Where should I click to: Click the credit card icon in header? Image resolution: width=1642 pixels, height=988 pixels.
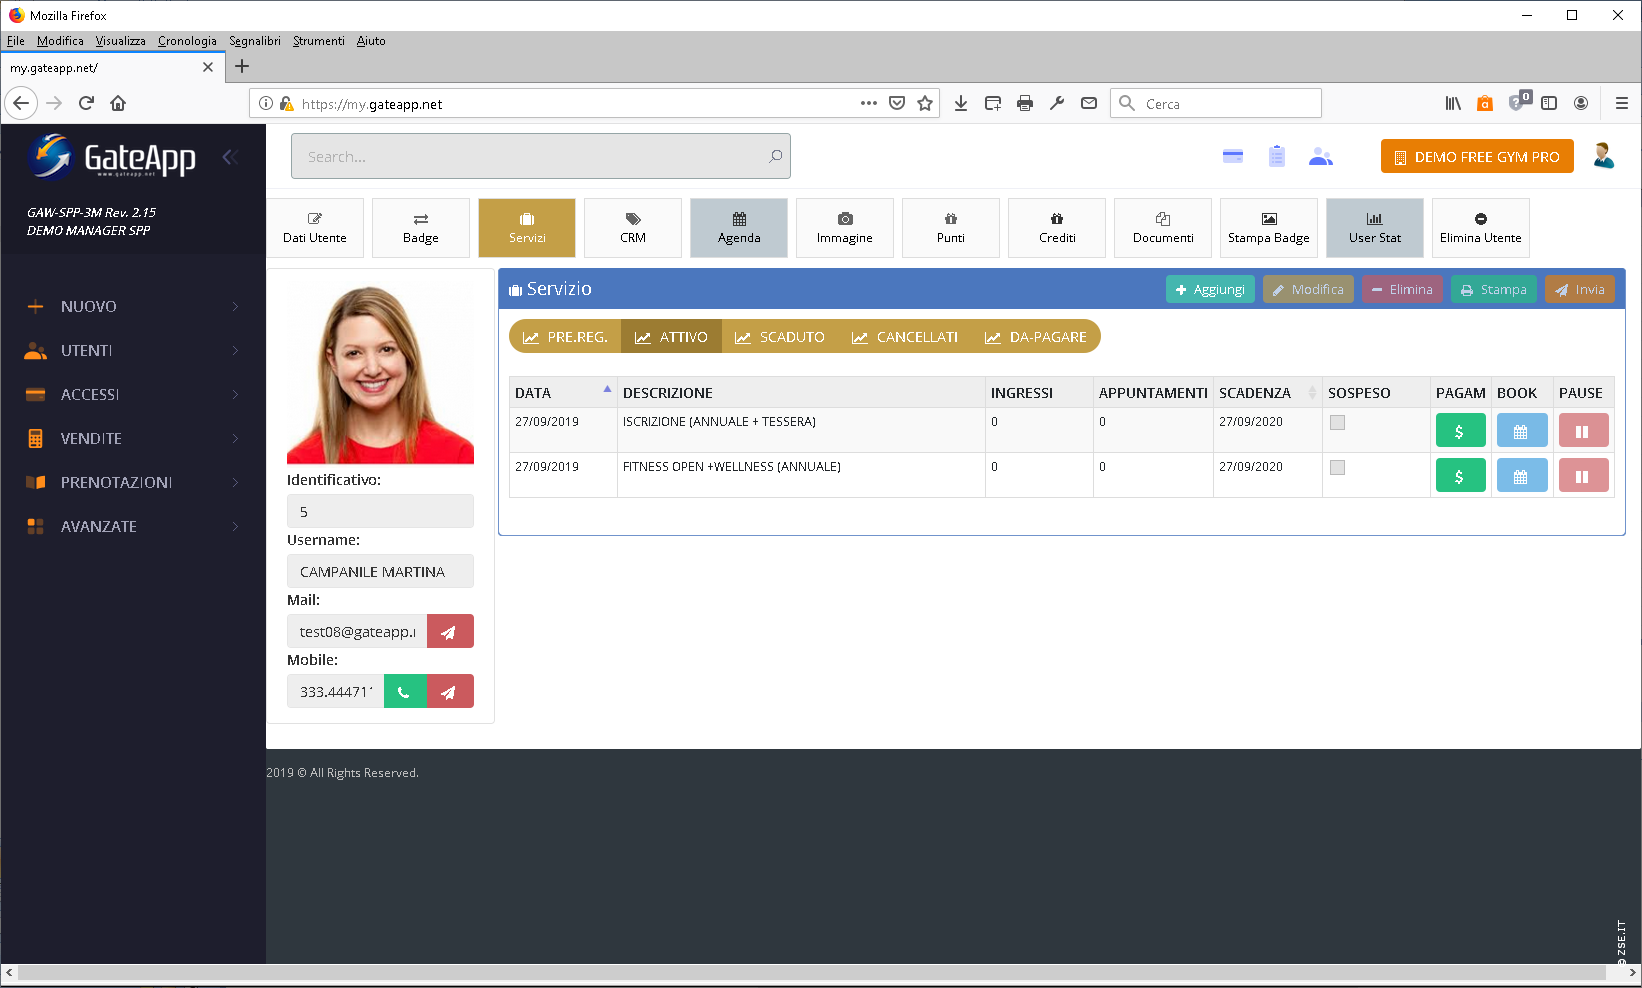coord(1233,157)
